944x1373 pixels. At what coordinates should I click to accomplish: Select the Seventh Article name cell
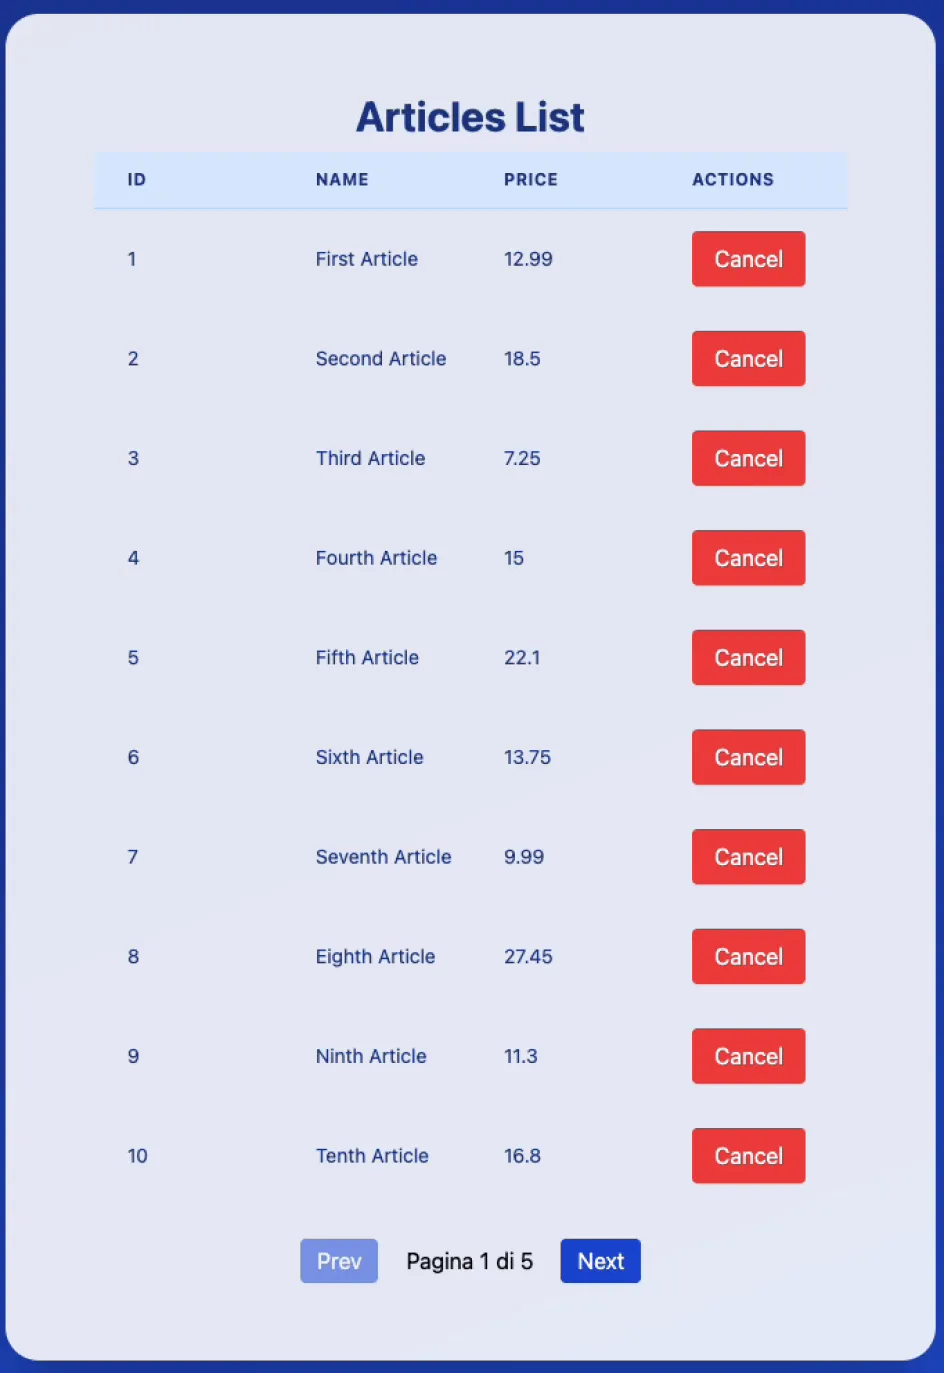(x=383, y=857)
